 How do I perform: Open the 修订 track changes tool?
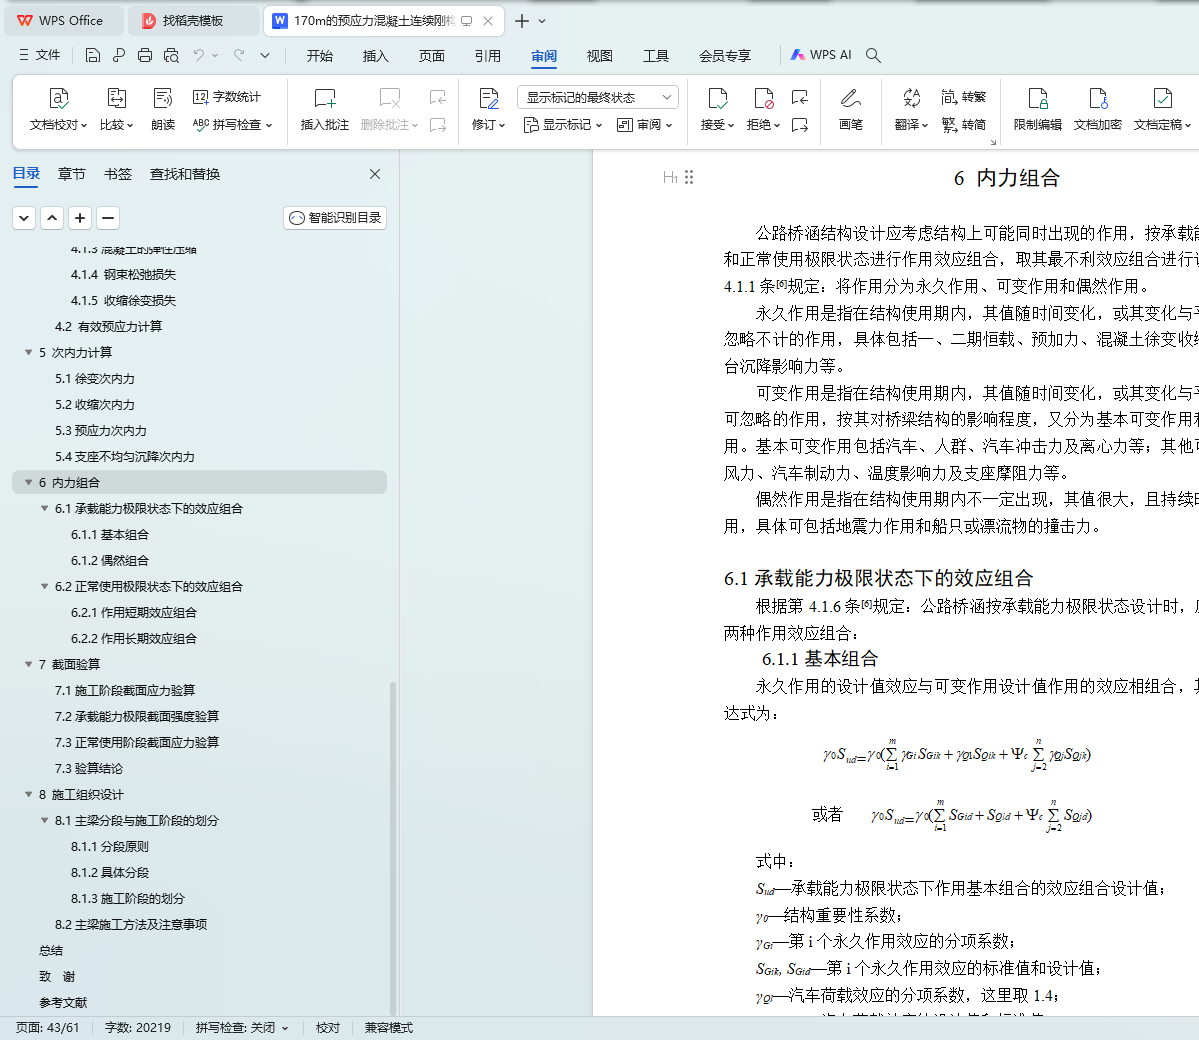point(489,109)
